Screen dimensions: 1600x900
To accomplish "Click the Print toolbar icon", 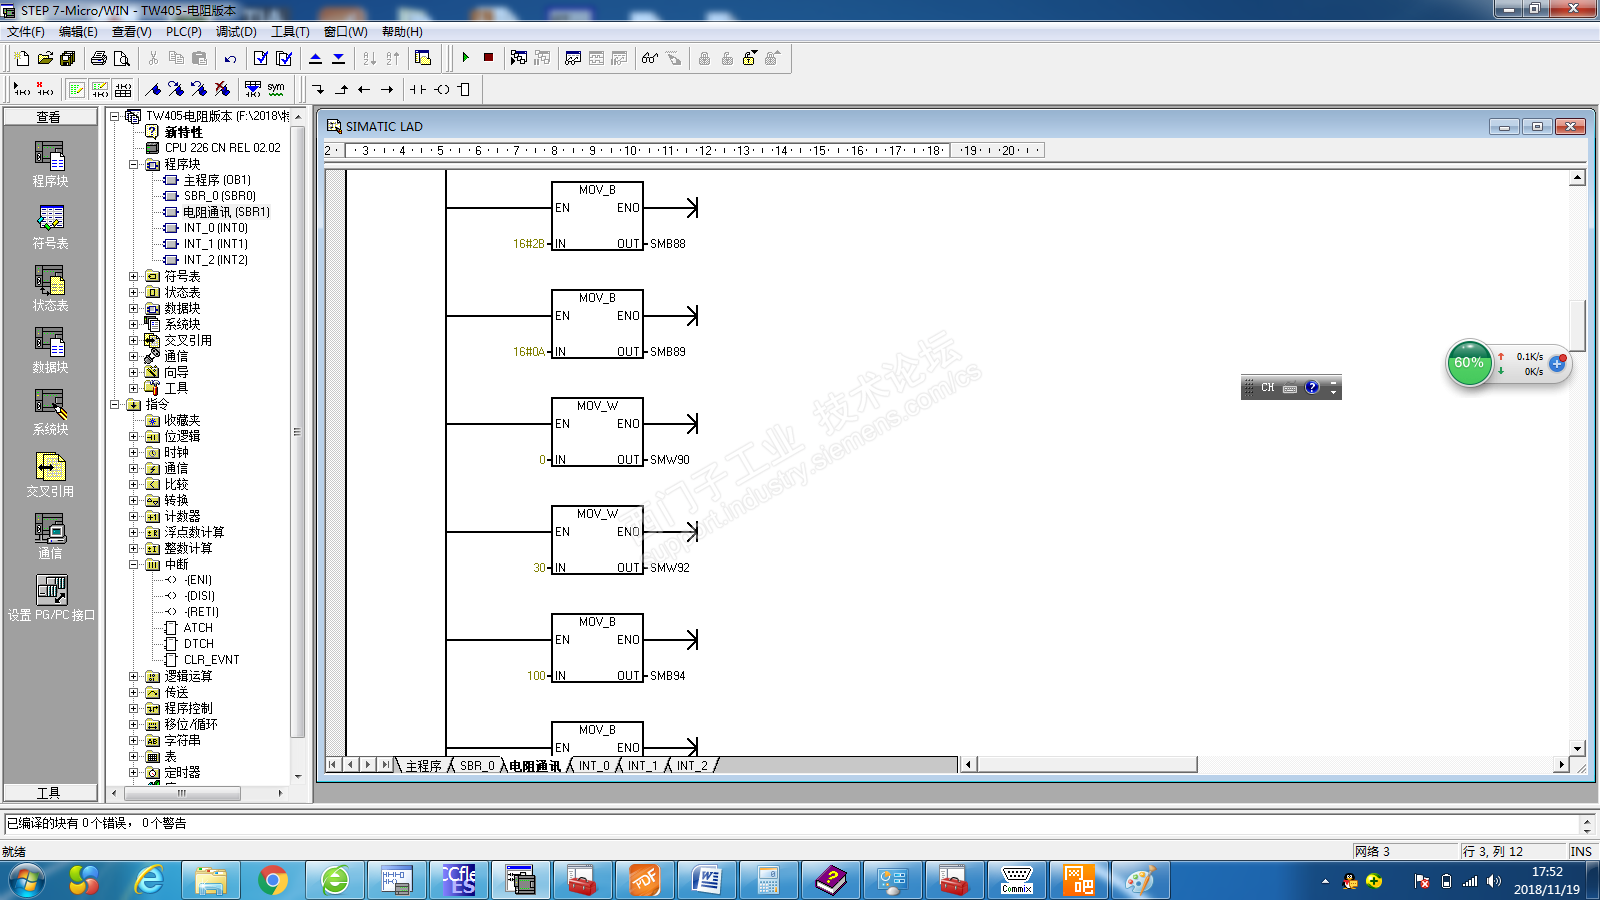I will 99,58.
